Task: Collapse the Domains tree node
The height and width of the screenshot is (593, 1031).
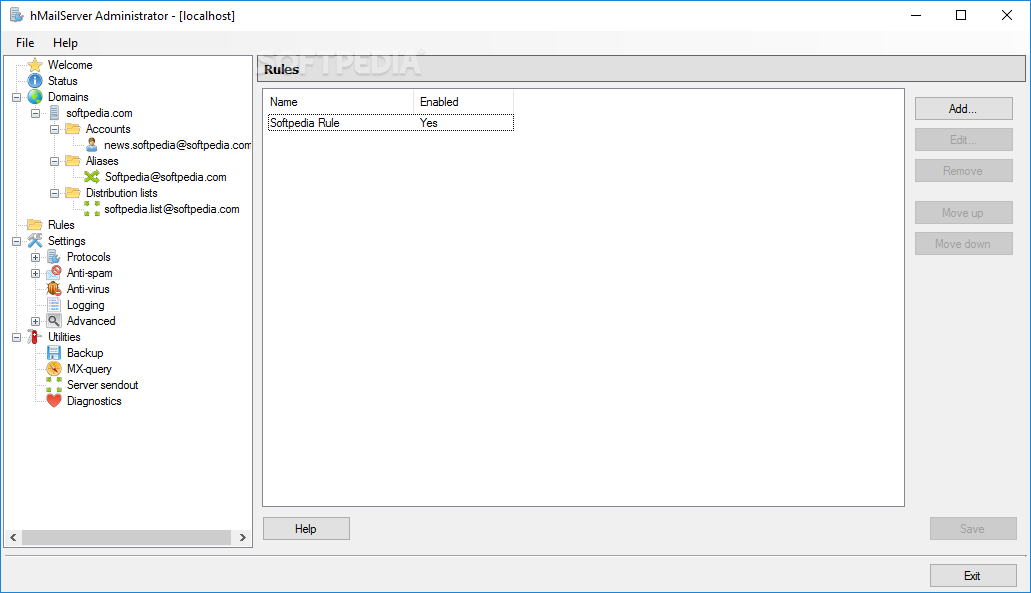Action: (x=16, y=97)
